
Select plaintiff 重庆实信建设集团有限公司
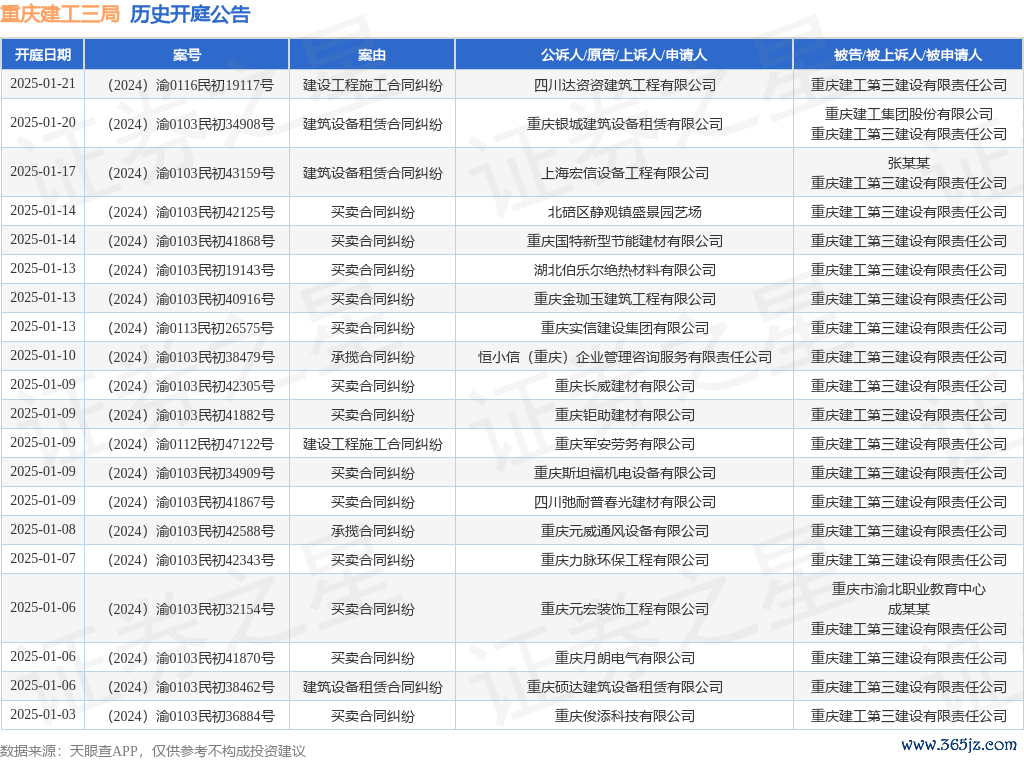click(624, 328)
